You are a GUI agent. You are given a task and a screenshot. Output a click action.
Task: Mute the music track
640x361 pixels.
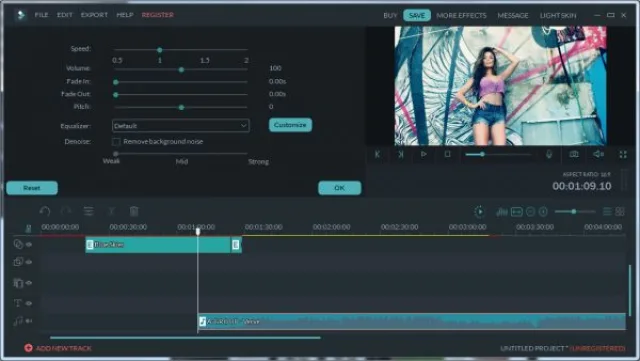[29, 321]
